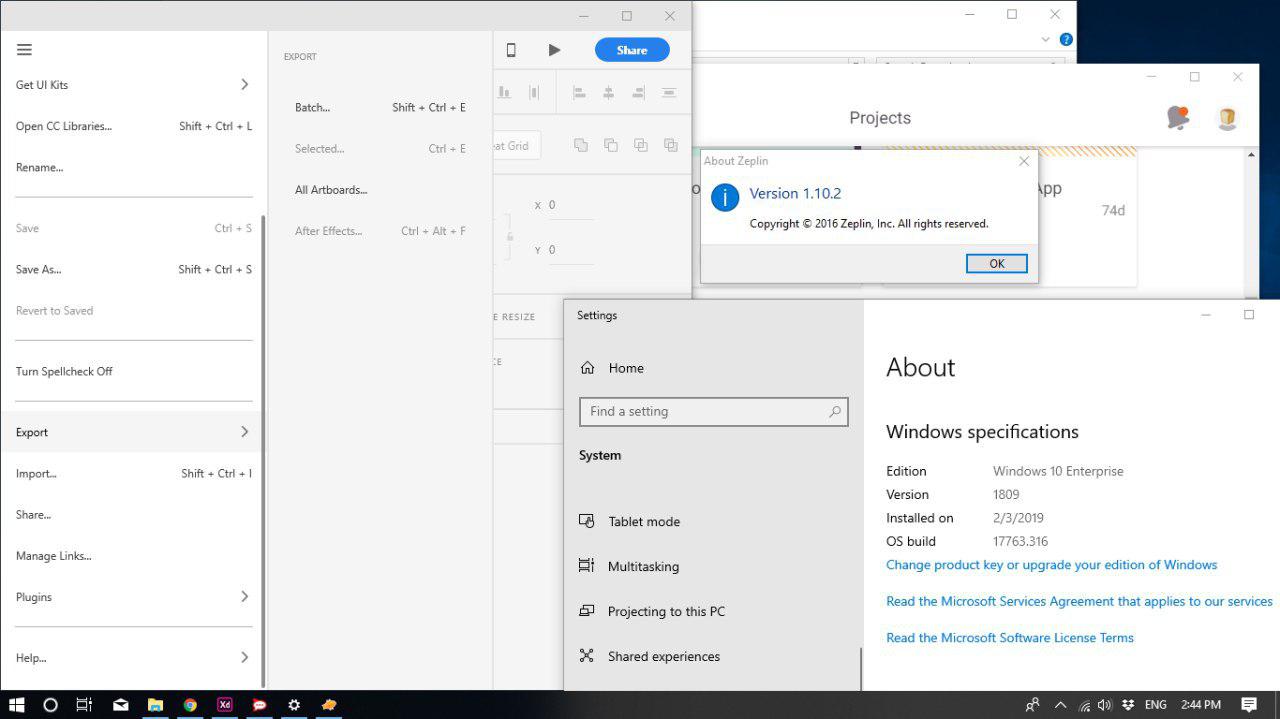Viewport: 1280px width, 719px height.
Task: Open Google Chrome from the taskbar
Action: (190, 705)
